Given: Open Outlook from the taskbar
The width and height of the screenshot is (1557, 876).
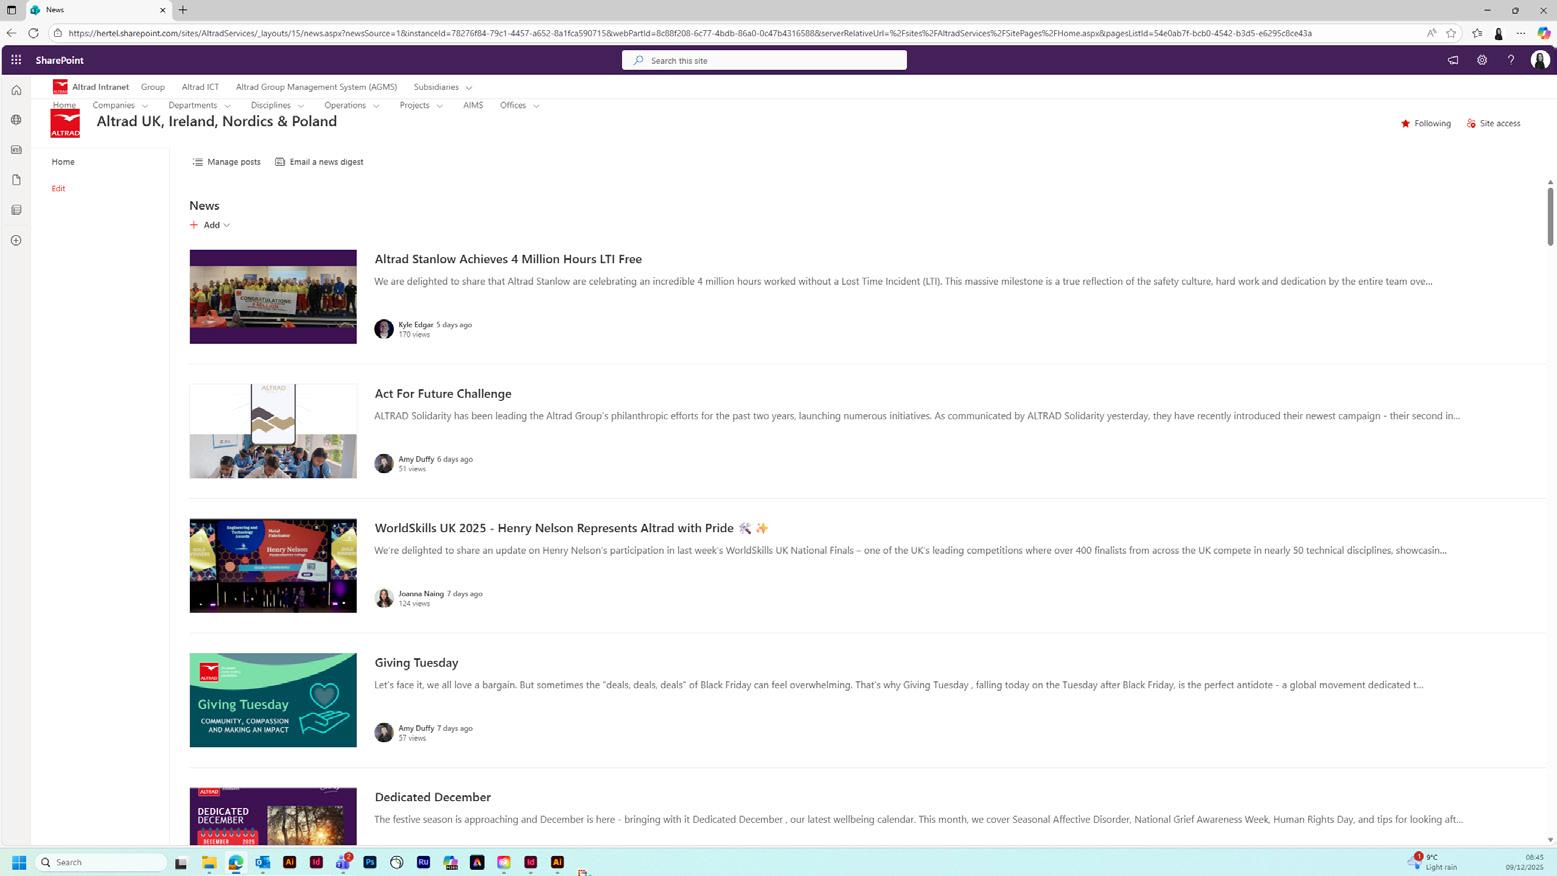Looking at the screenshot, I should [262, 862].
